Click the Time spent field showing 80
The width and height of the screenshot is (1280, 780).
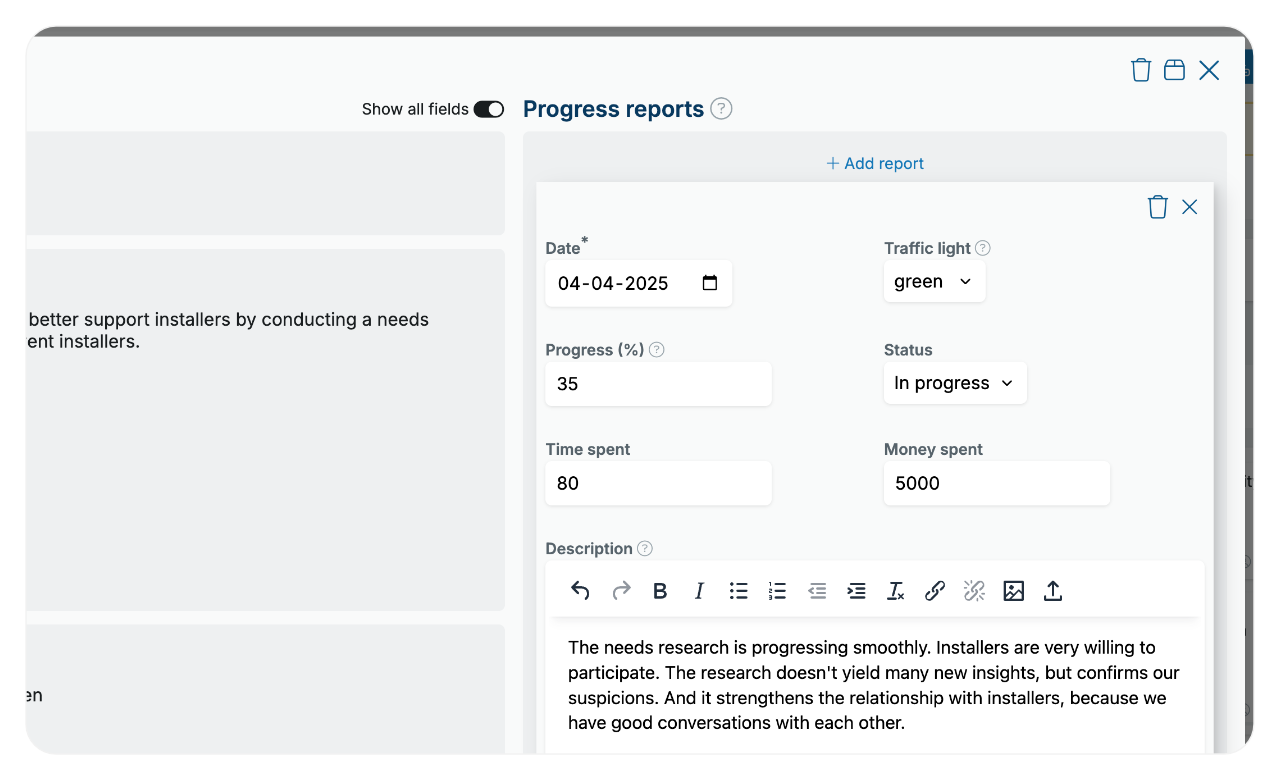(658, 483)
